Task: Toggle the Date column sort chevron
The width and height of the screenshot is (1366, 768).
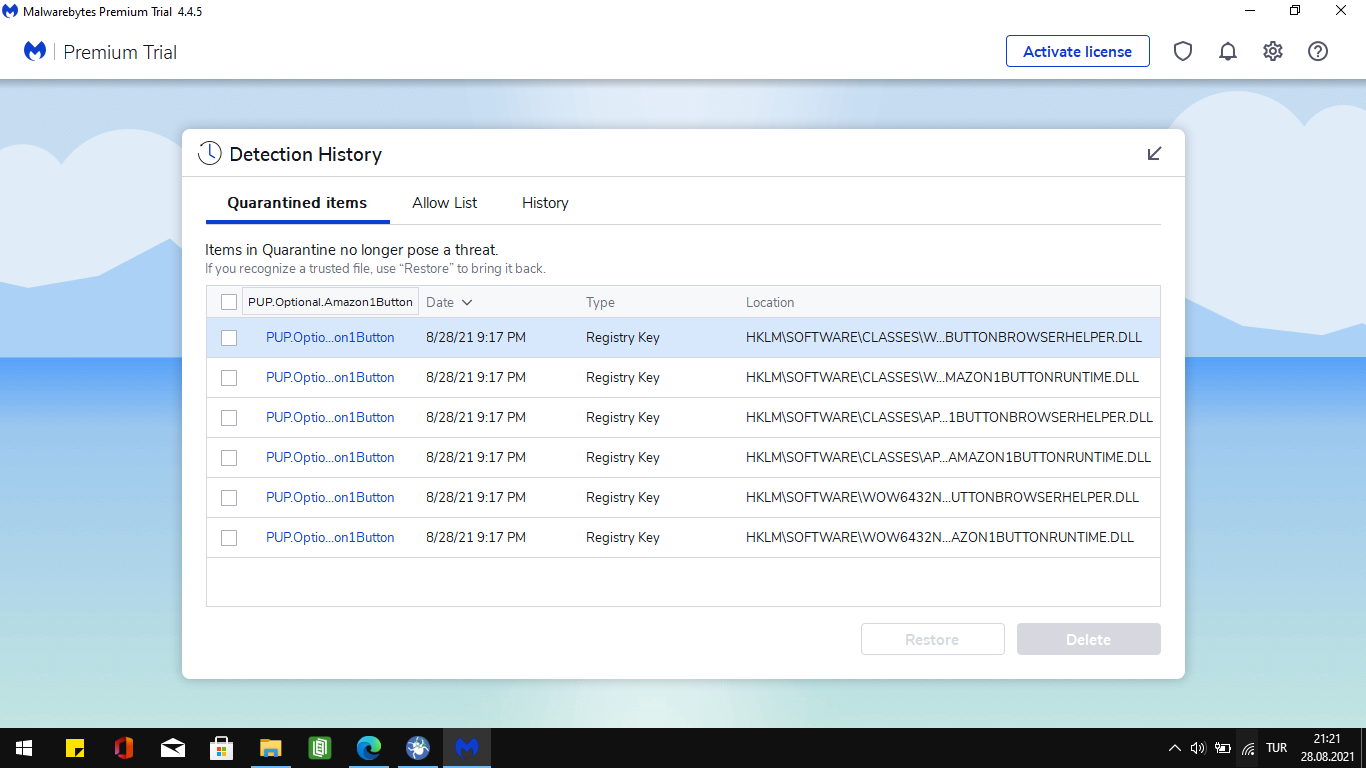Action: point(467,302)
